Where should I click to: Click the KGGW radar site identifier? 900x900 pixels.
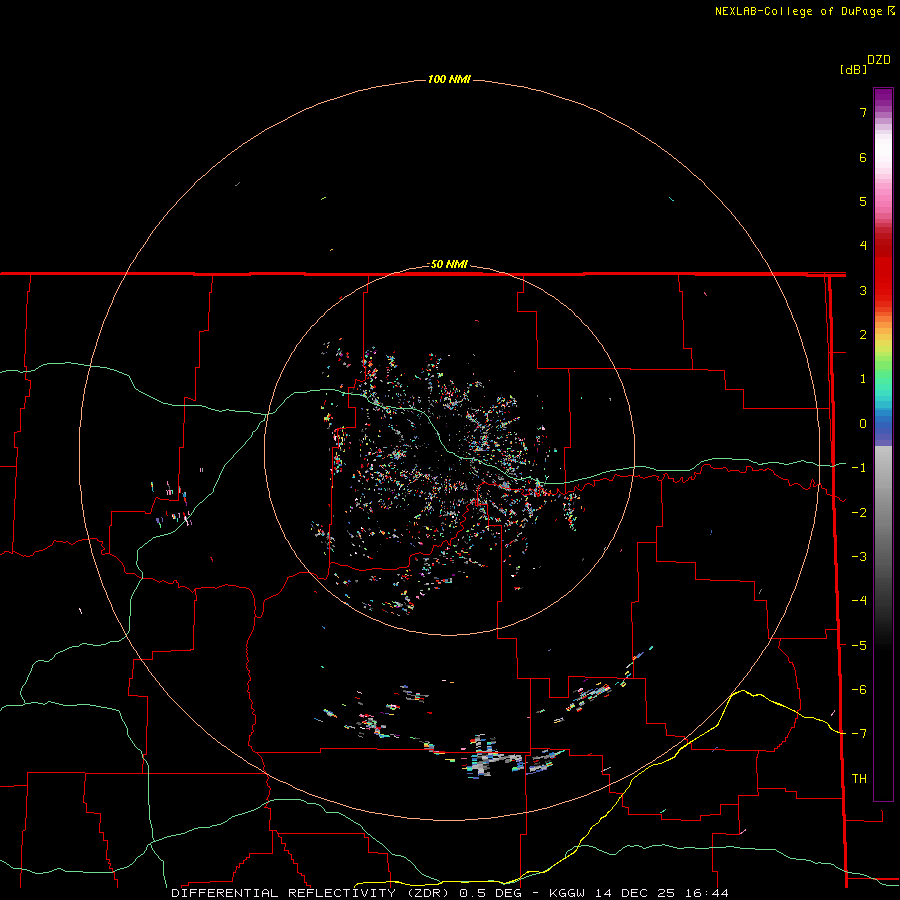point(567,893)
